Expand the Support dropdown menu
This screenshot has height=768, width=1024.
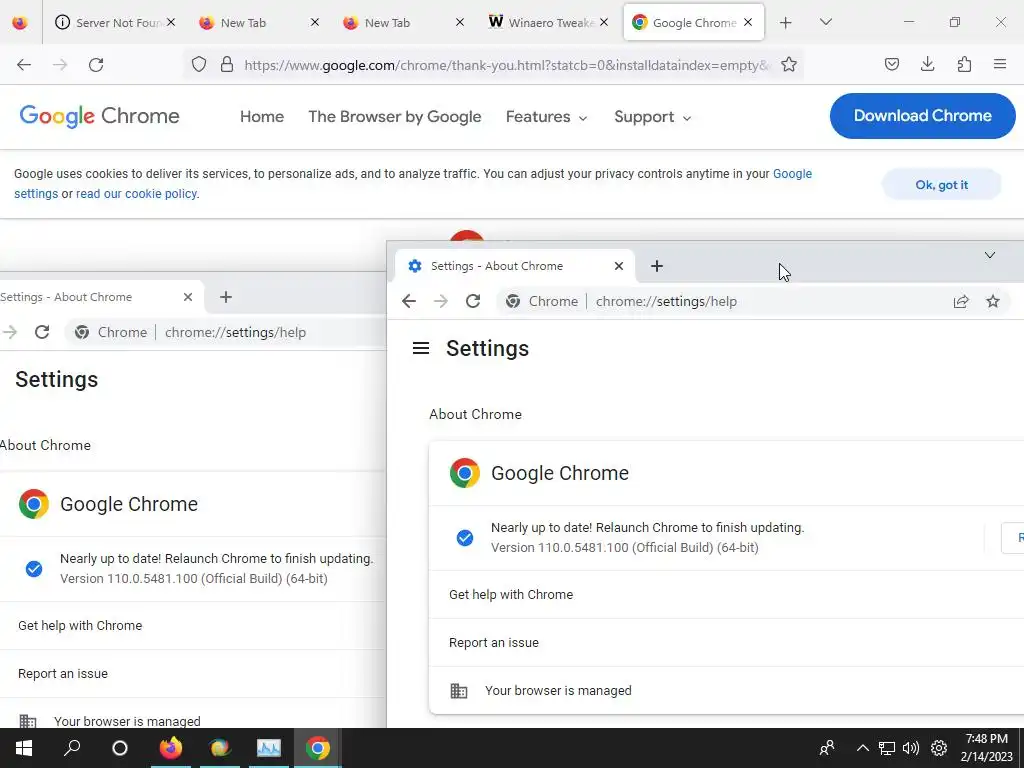tap(652, 117)
